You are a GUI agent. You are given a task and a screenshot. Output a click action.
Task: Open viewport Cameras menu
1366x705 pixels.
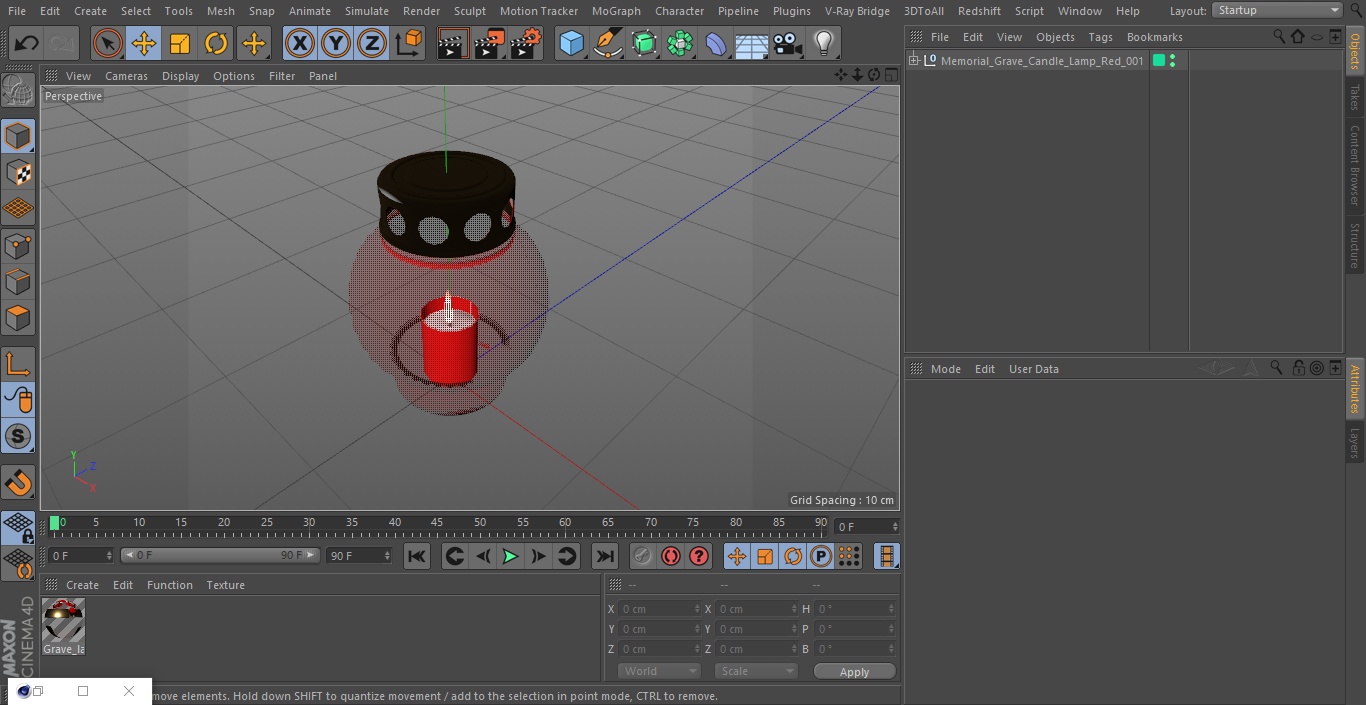coord(126,76)
